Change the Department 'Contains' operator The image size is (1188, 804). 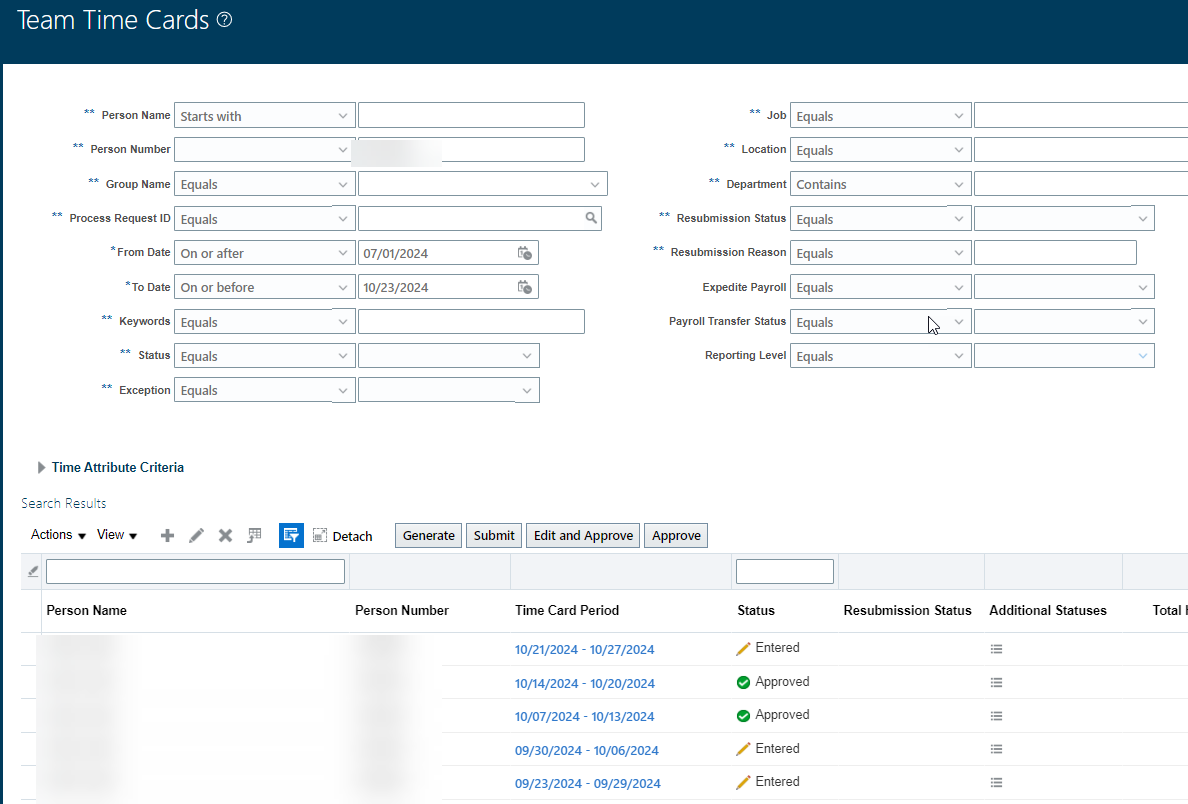[x=957, y=183]
